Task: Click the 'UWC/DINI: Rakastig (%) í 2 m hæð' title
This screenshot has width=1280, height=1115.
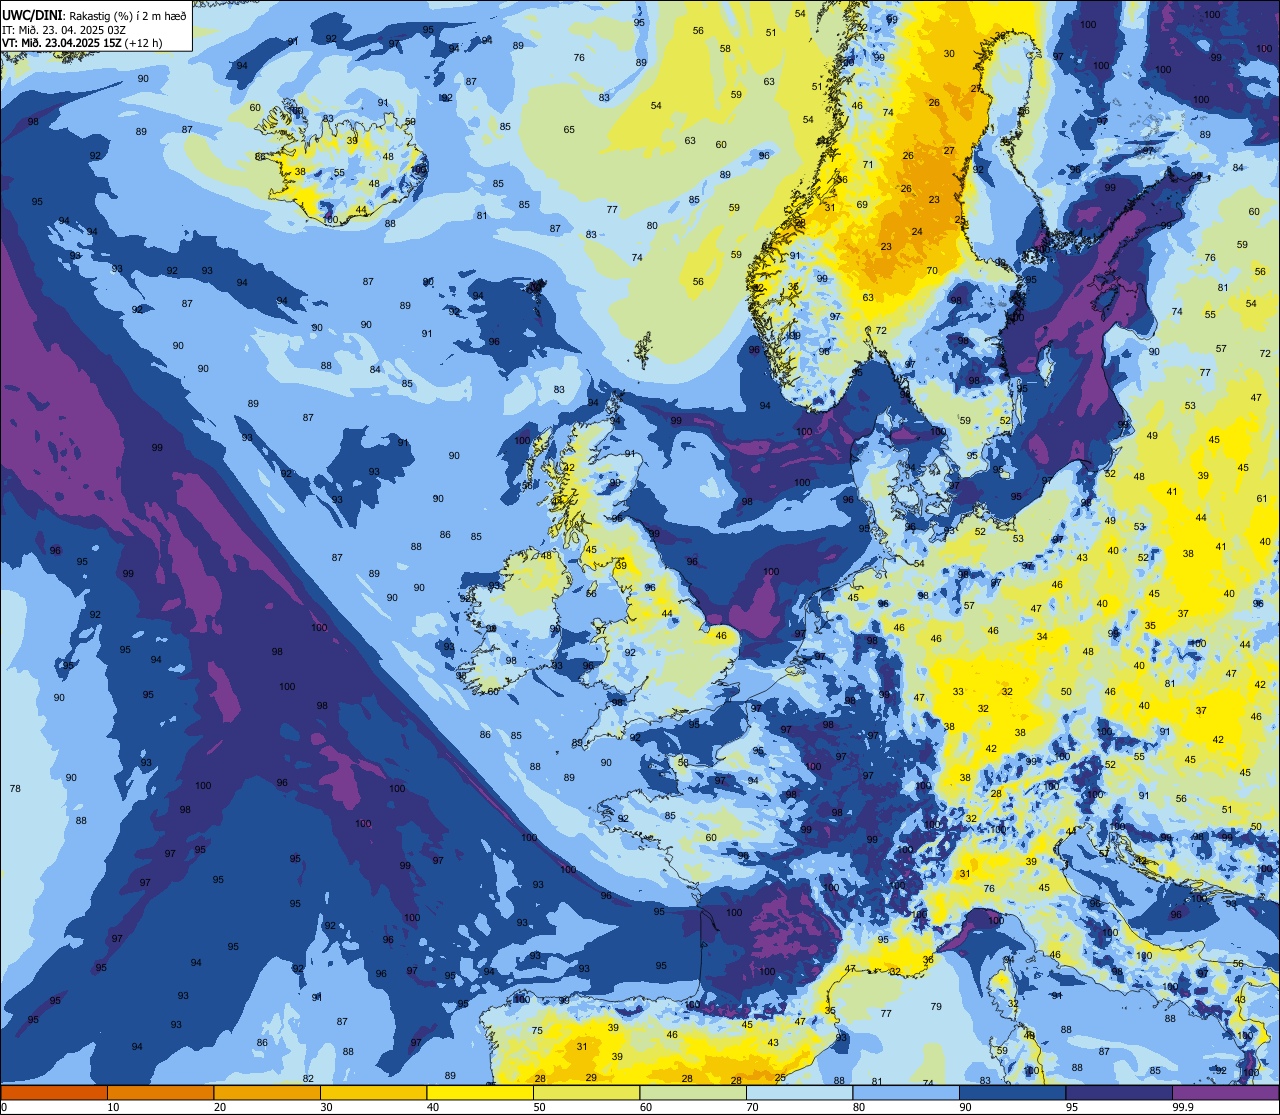Action: pos(94,15)
